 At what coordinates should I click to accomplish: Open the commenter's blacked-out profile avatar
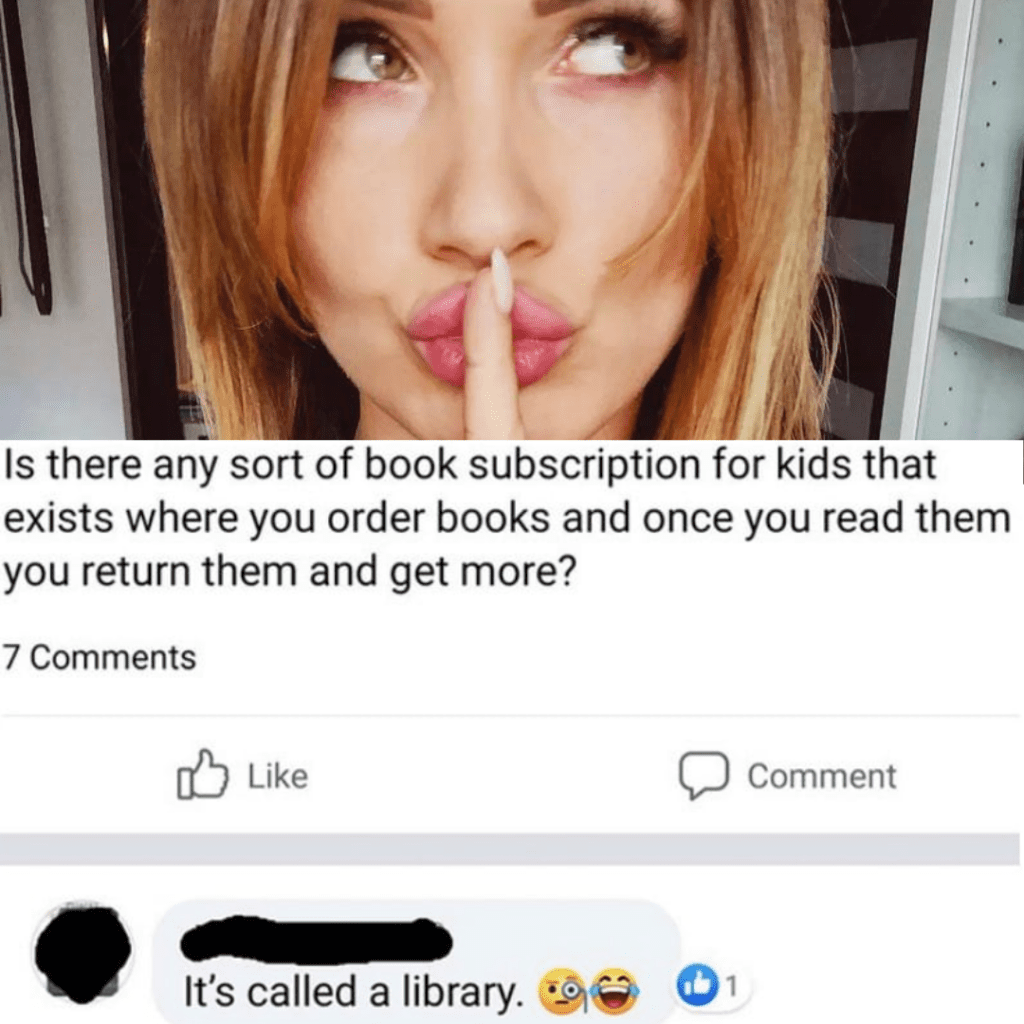tap(83, 954)
